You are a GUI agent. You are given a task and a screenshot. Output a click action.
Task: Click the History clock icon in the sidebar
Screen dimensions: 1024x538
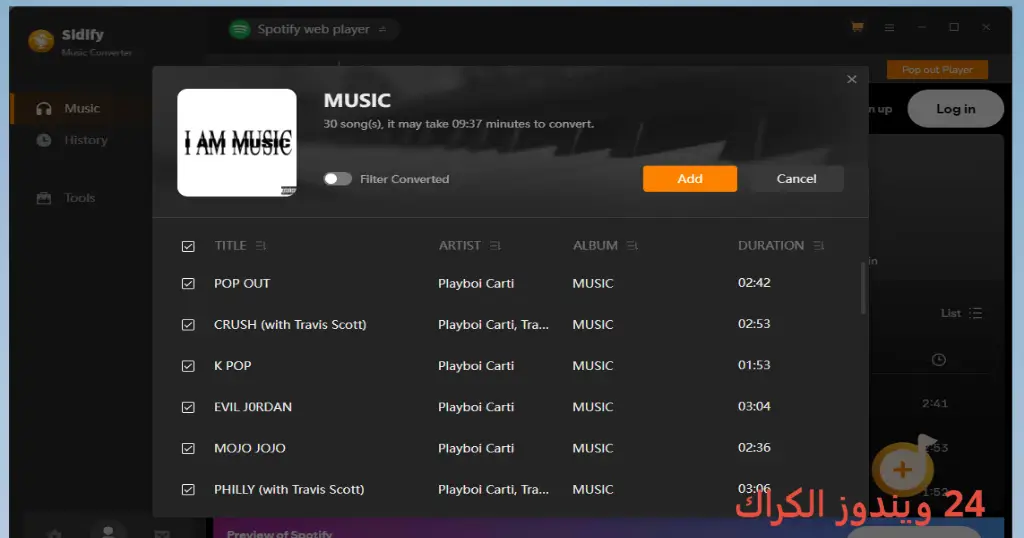pyautogui.click(x=44, y=140)
